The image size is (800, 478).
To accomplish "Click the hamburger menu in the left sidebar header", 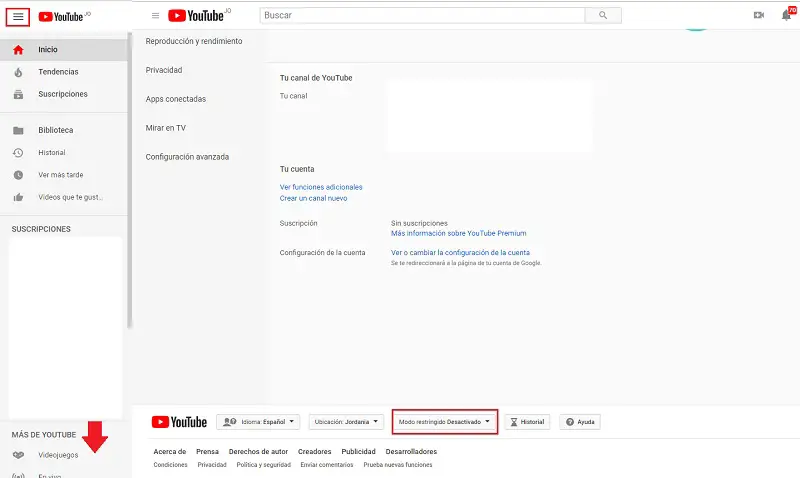I will (x=18, y=17).
